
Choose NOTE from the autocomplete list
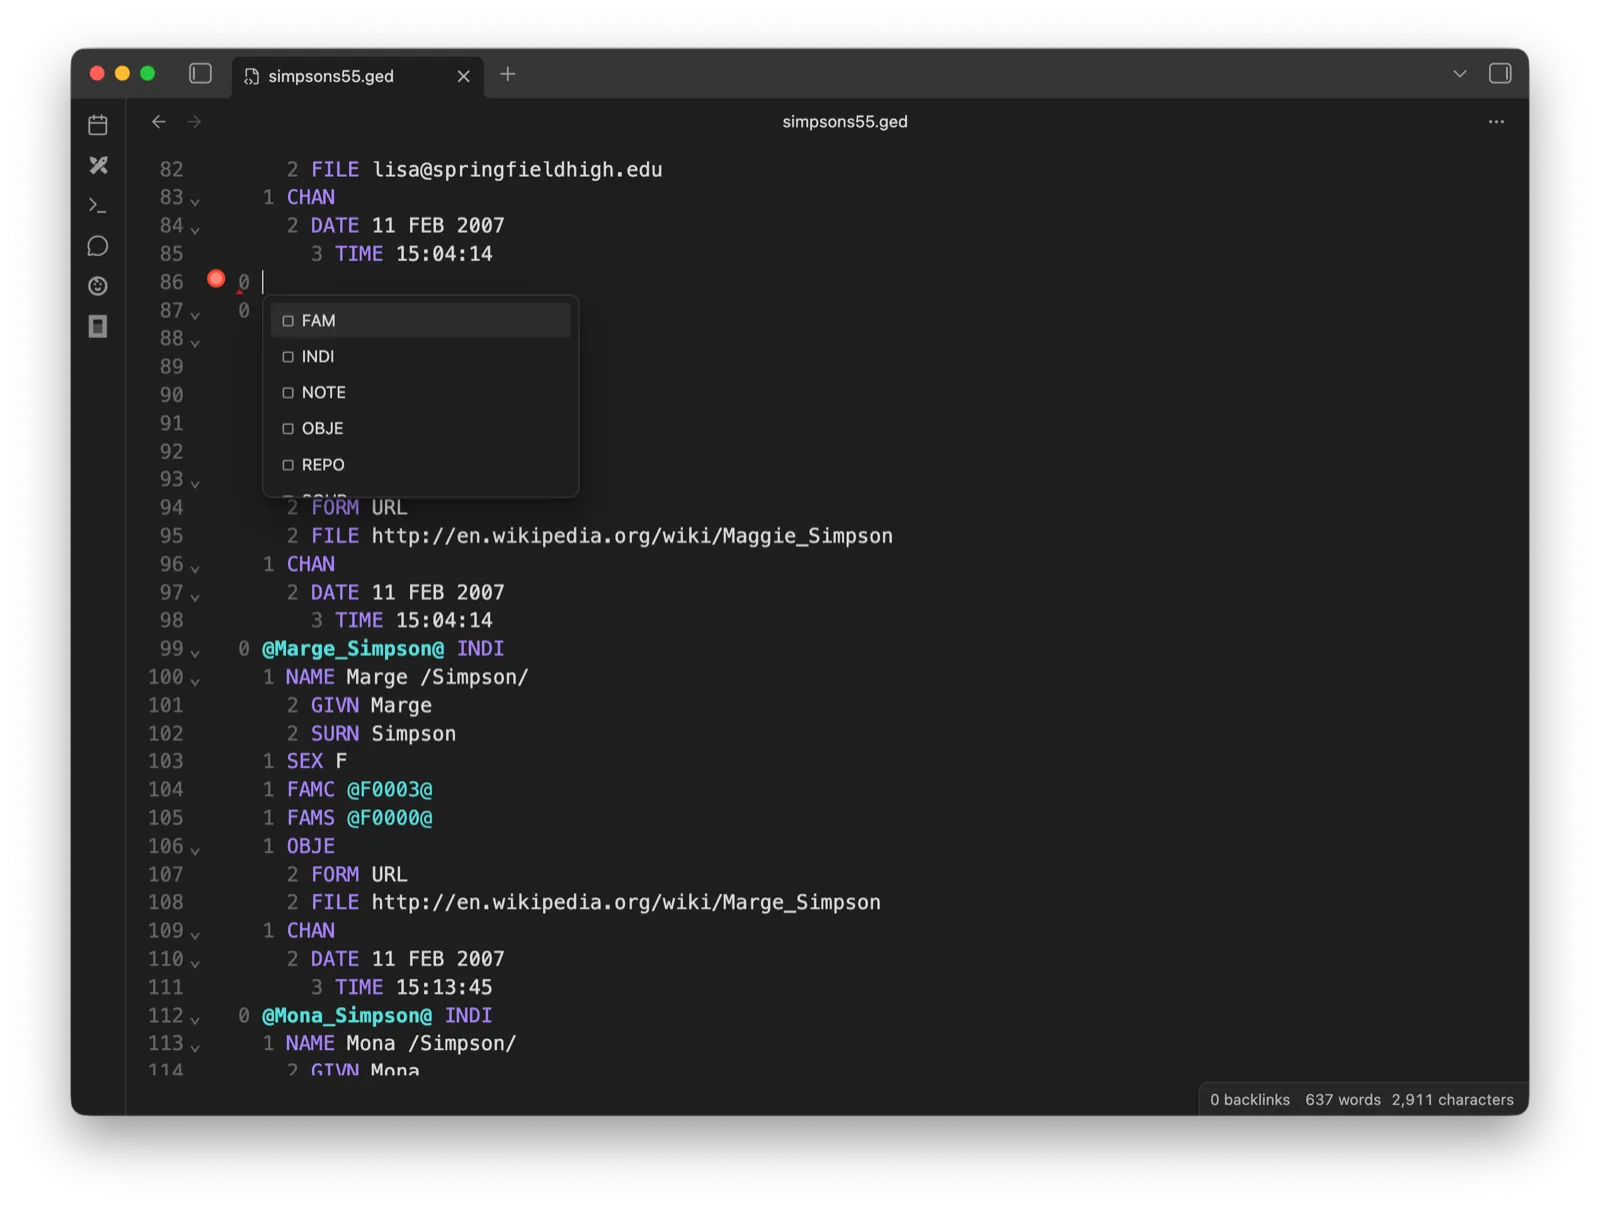tap(420, 393)
